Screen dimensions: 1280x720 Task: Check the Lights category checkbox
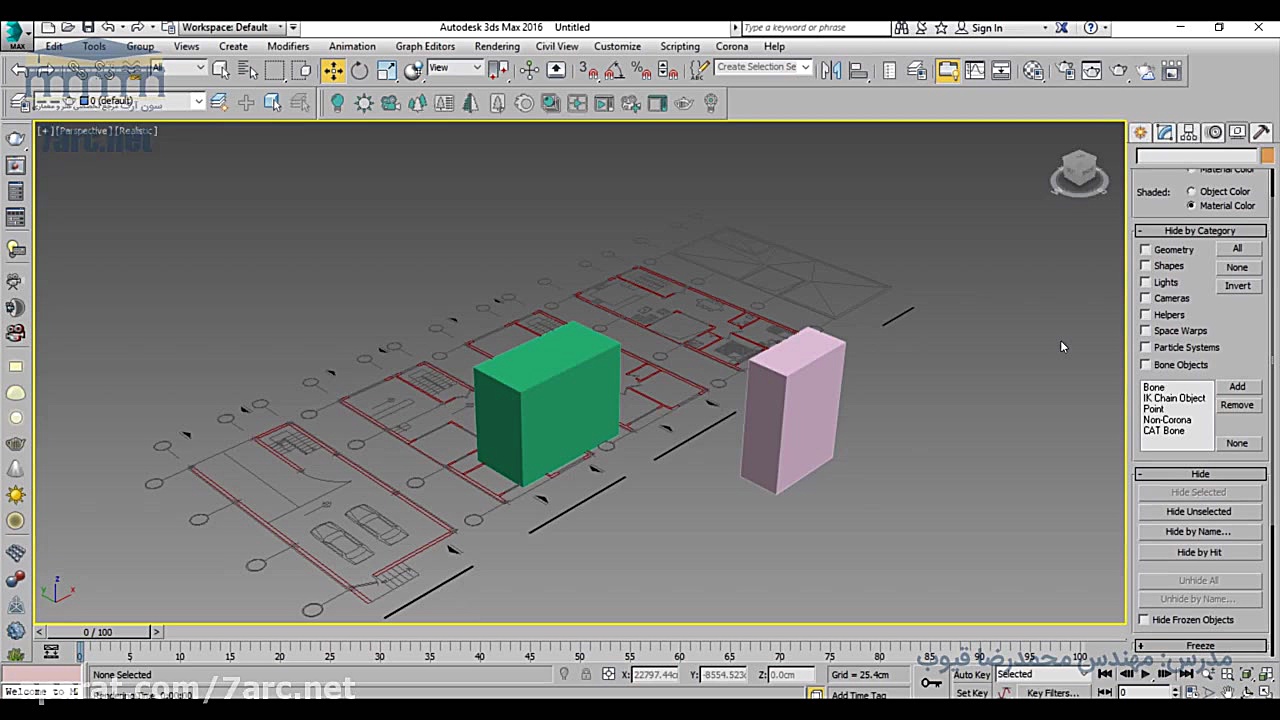click(x=1145, y=282)
